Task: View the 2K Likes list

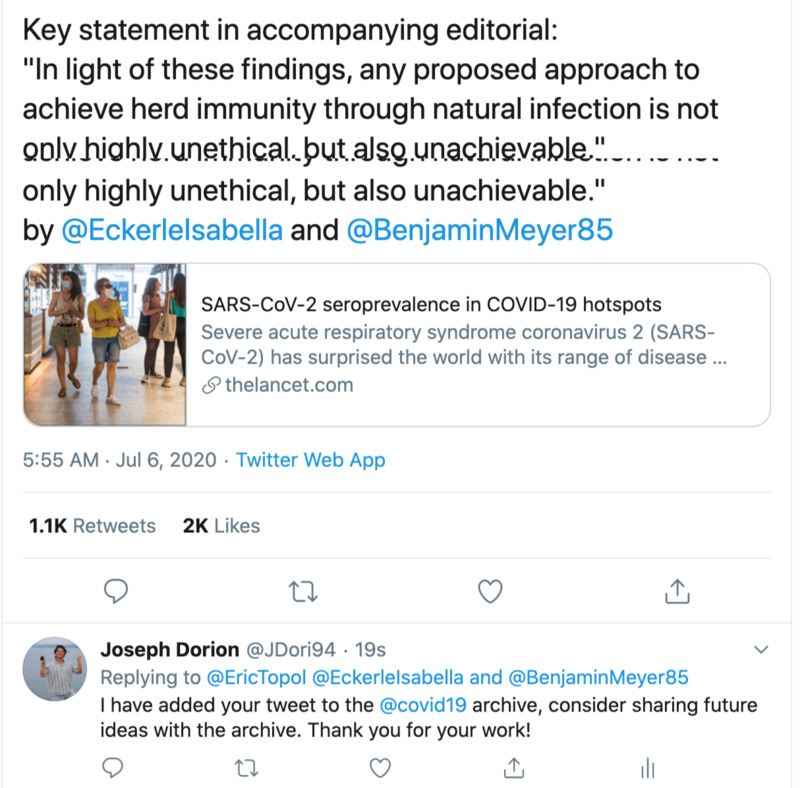Action: click(x=221, y=525)
